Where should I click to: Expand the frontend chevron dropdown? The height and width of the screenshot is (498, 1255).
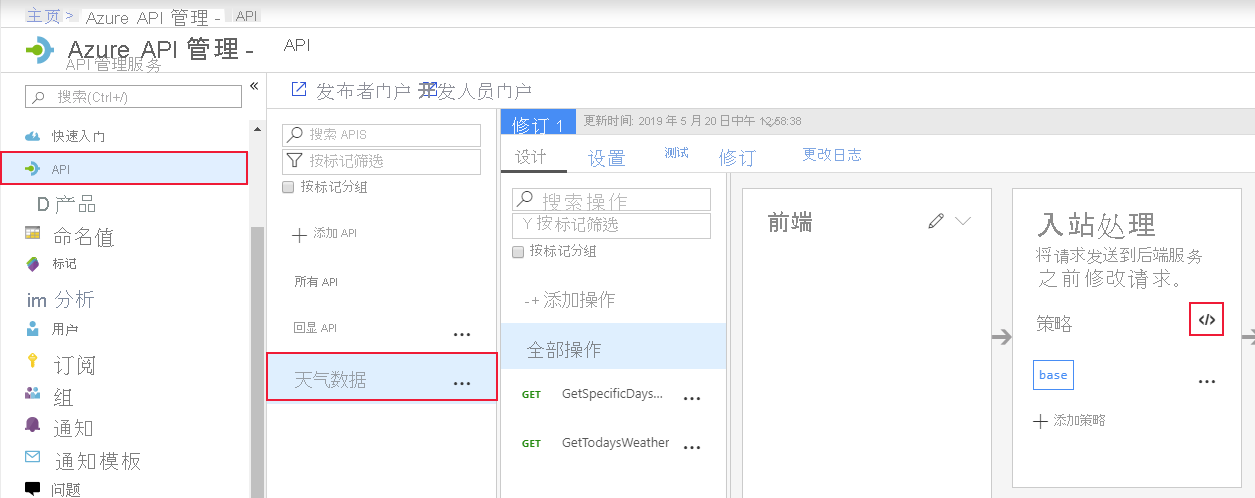[x=963, y=221]
